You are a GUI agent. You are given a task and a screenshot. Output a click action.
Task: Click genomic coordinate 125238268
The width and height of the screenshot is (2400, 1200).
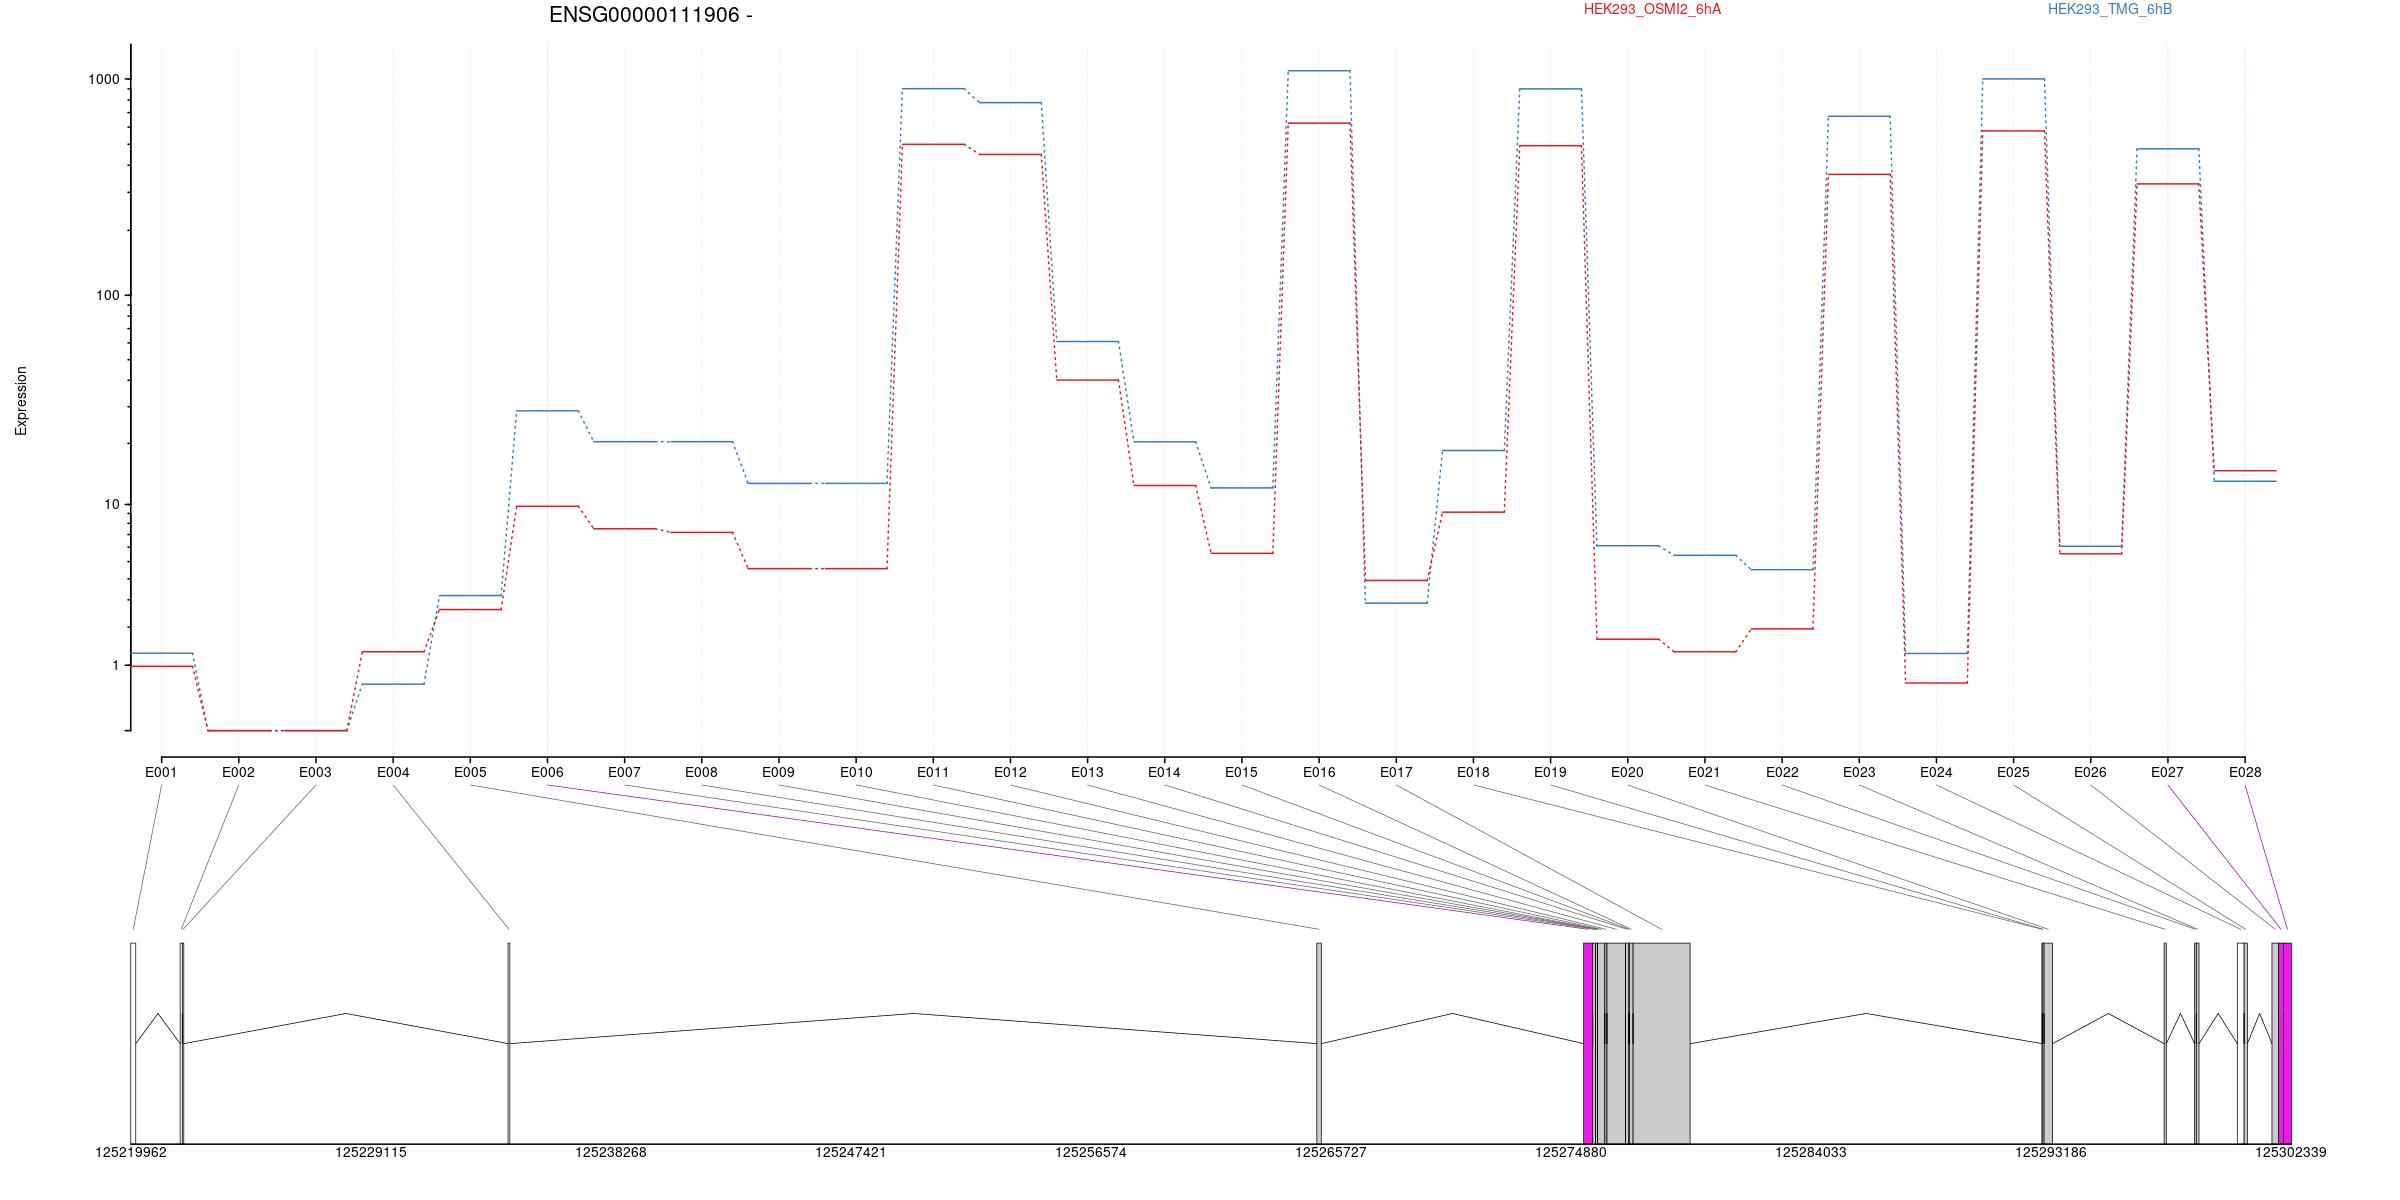[x=611, y=1152]
